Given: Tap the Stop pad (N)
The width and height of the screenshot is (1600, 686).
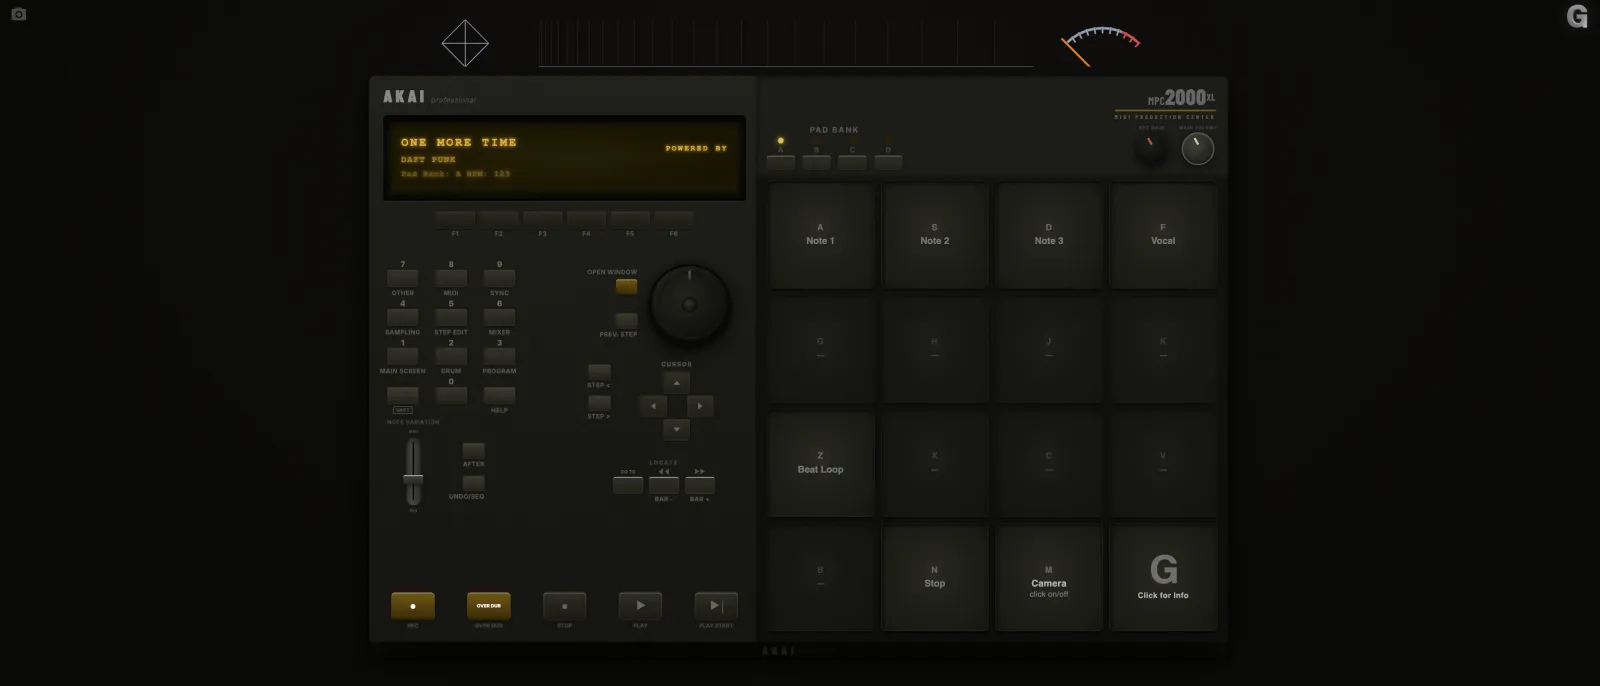Looking at the screenshot, I should click(935, 578).
